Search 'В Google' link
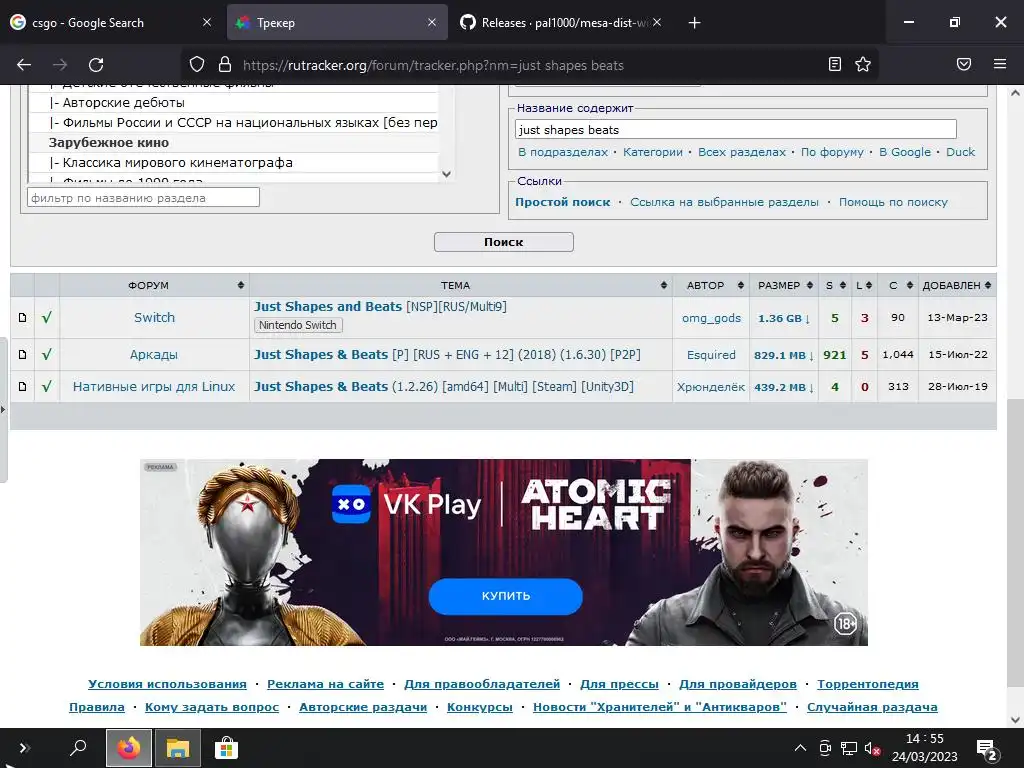The image size is (1024, 768). (x=904, y=152)
